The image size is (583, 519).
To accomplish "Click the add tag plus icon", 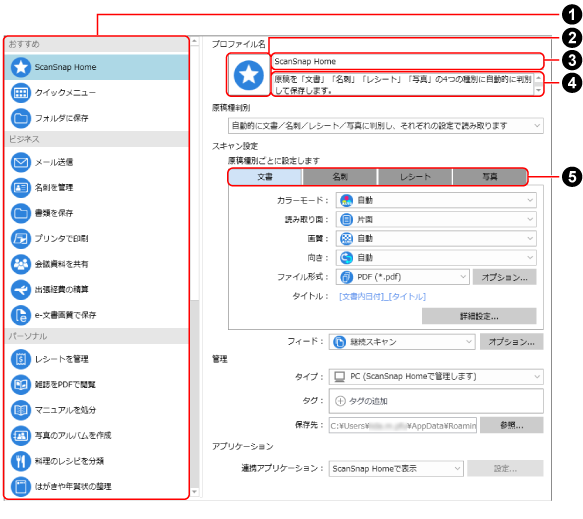I will (x=340, y=401).
